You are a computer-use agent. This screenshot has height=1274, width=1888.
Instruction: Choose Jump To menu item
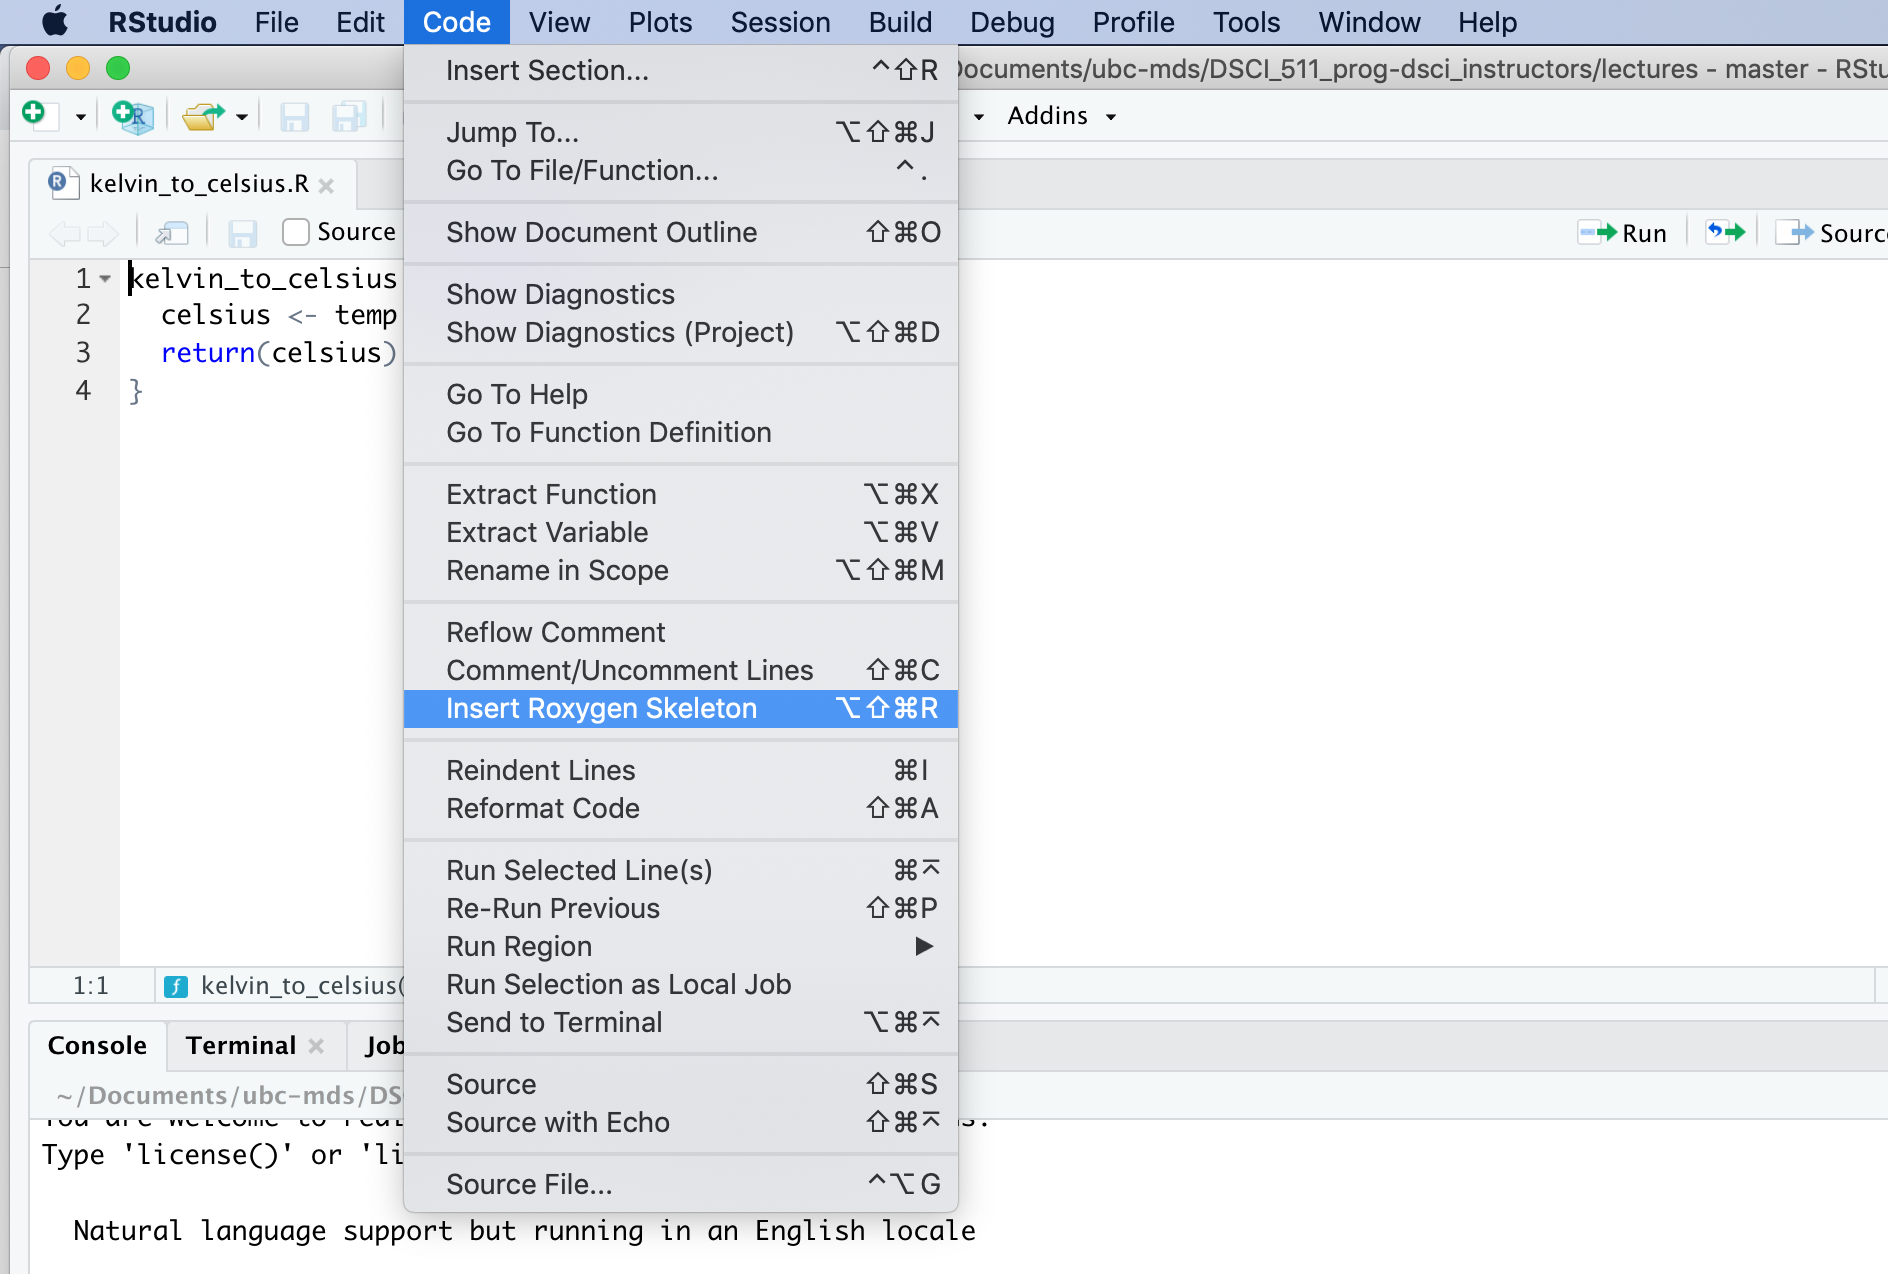[681, 132]
